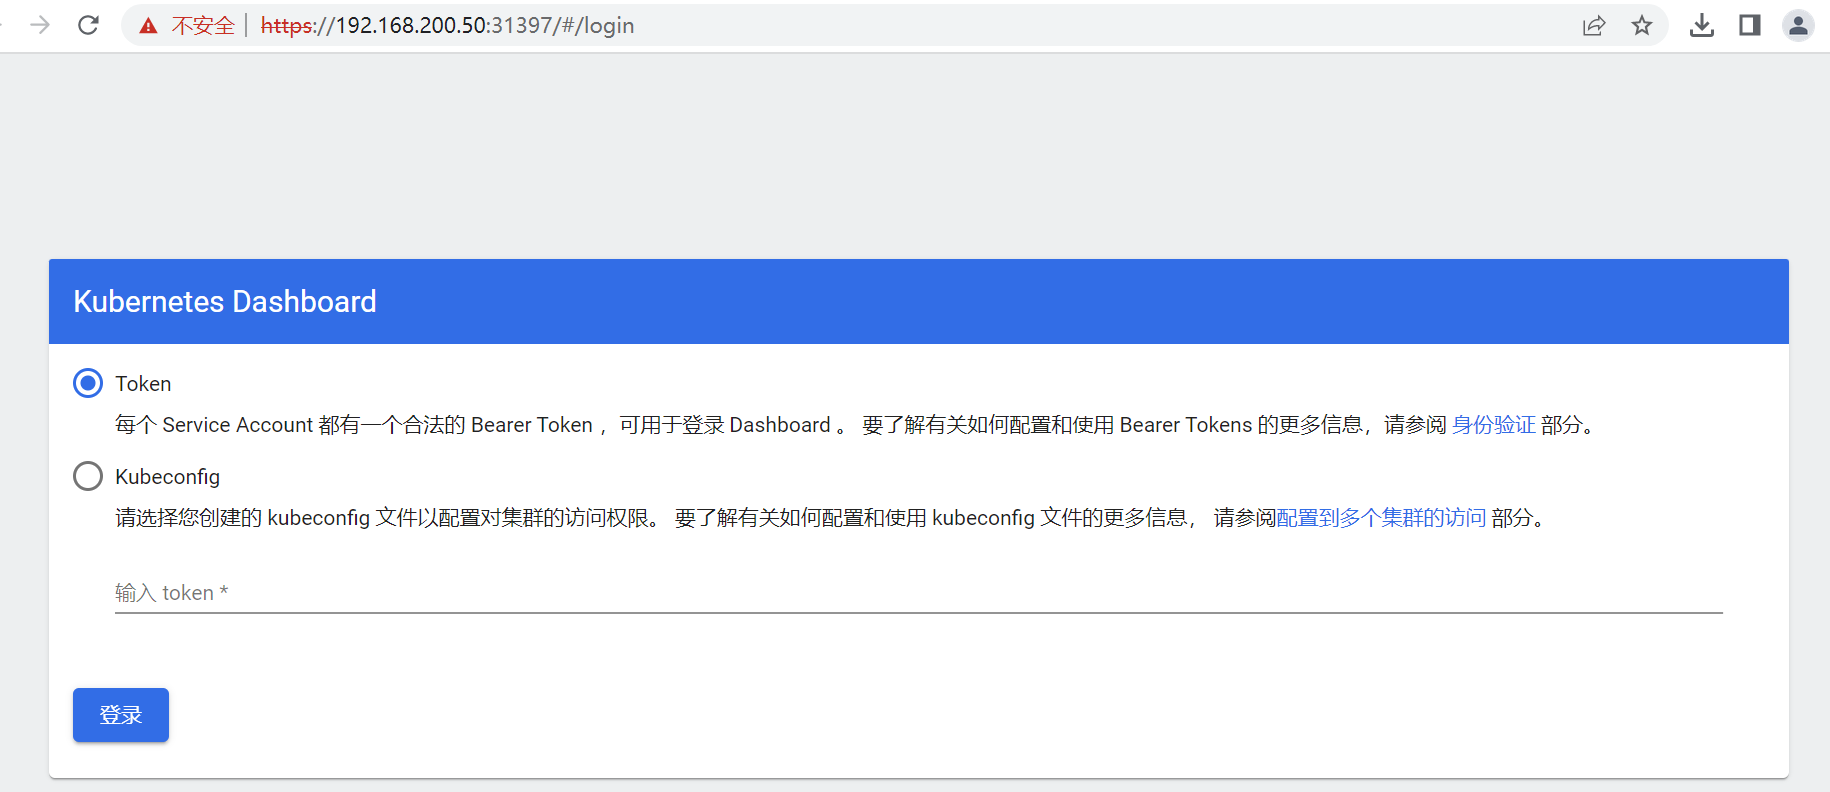This screenshot has height=792, width=1830.
Task: Click the kubeconfig 文件 description text
Action: pos(832,518)
